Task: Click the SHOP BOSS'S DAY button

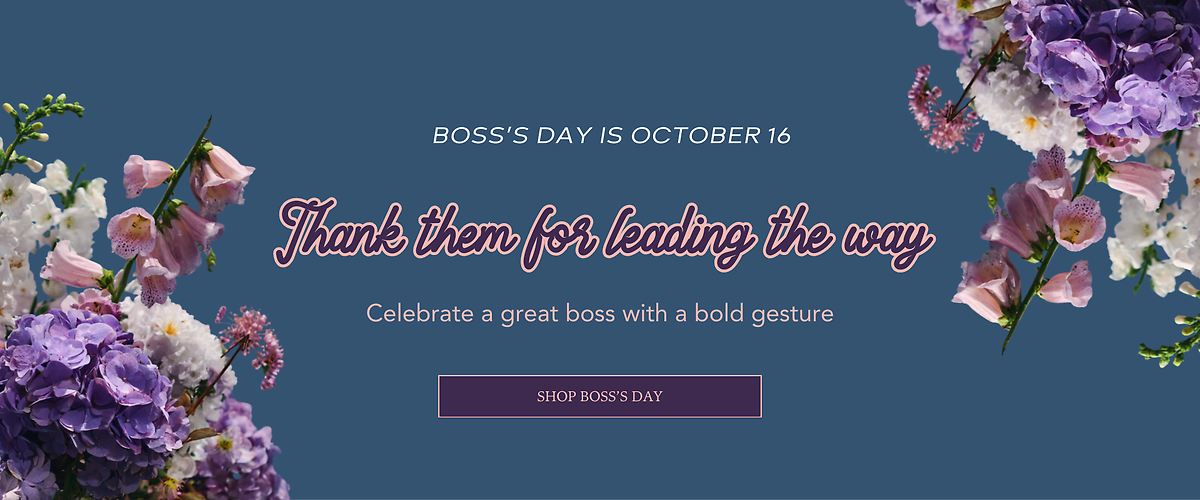Action: tap(599, 396)
